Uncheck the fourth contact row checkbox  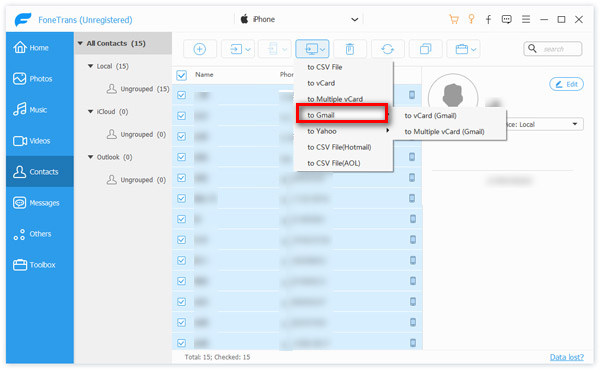pyautogui.click(x=181, y=157)
